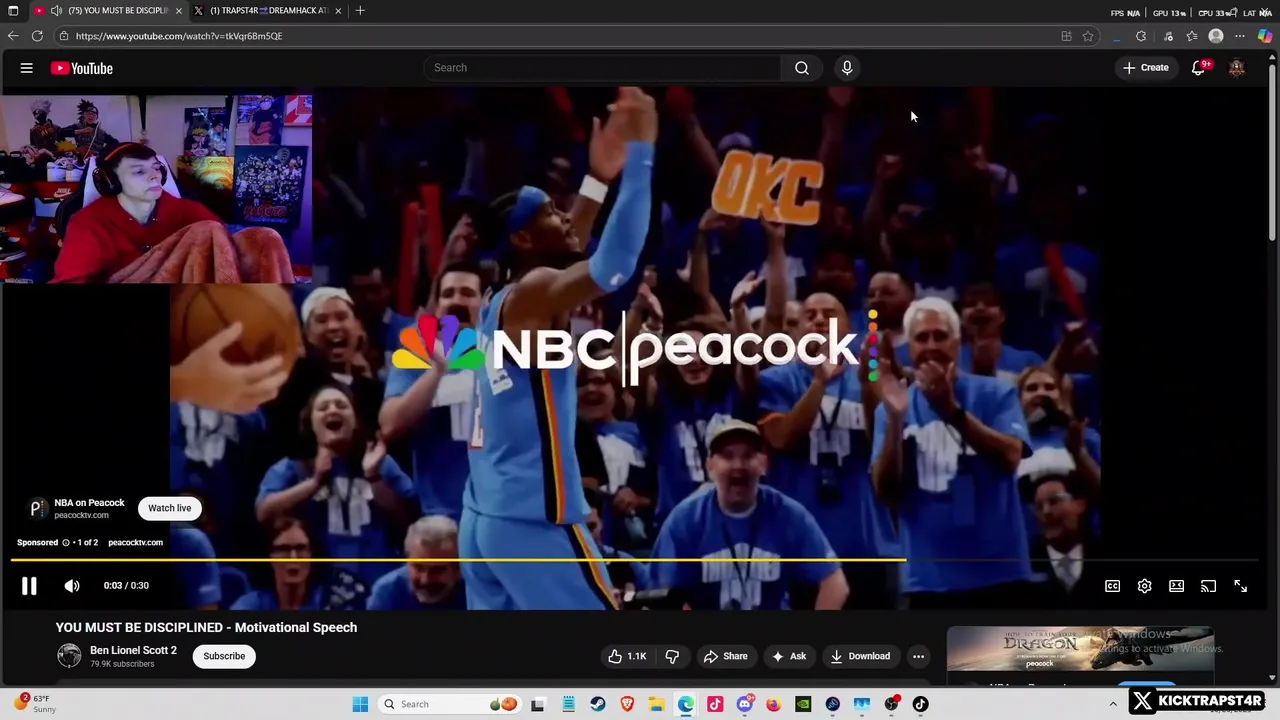Click the ad progress bar
The width and height of the screenshot is (1280, 720).
pyautogui.click(x=635, y=560)
